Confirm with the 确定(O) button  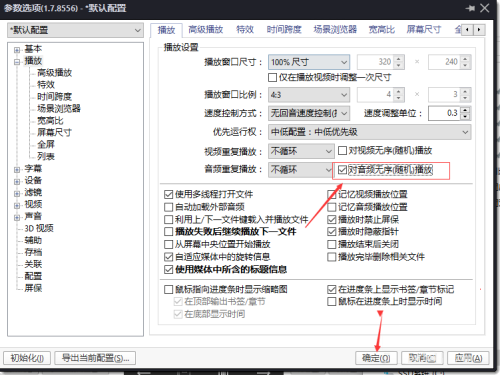coord(376,358)
